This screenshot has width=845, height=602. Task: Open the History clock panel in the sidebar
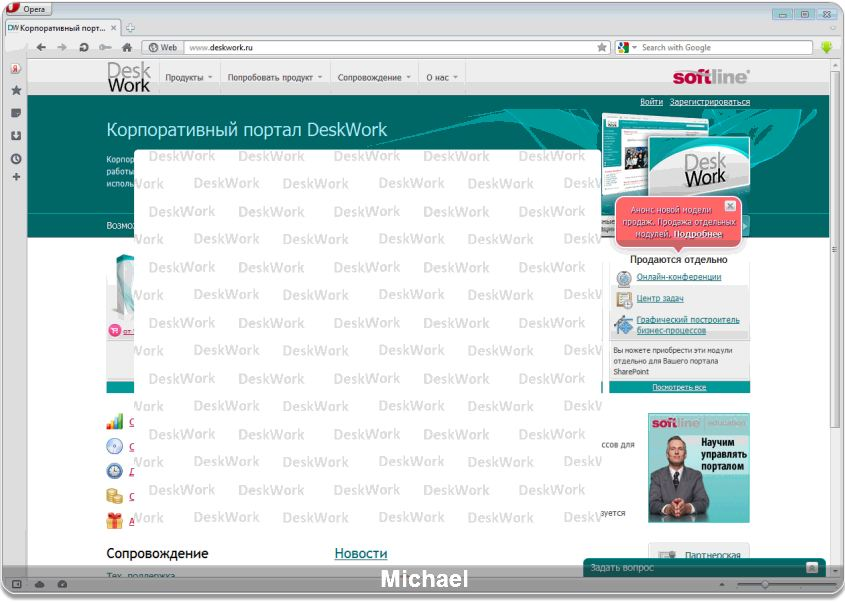tap(16, 159)
